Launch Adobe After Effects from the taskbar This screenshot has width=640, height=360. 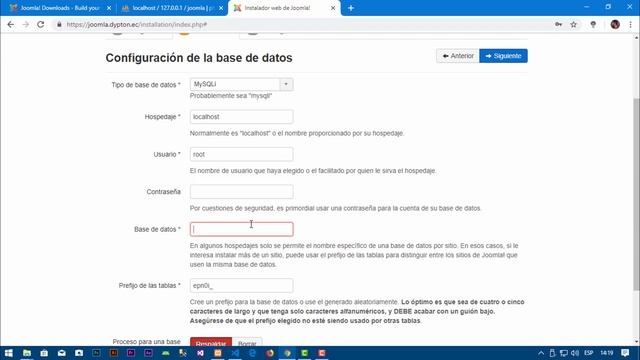pos(148,353)
